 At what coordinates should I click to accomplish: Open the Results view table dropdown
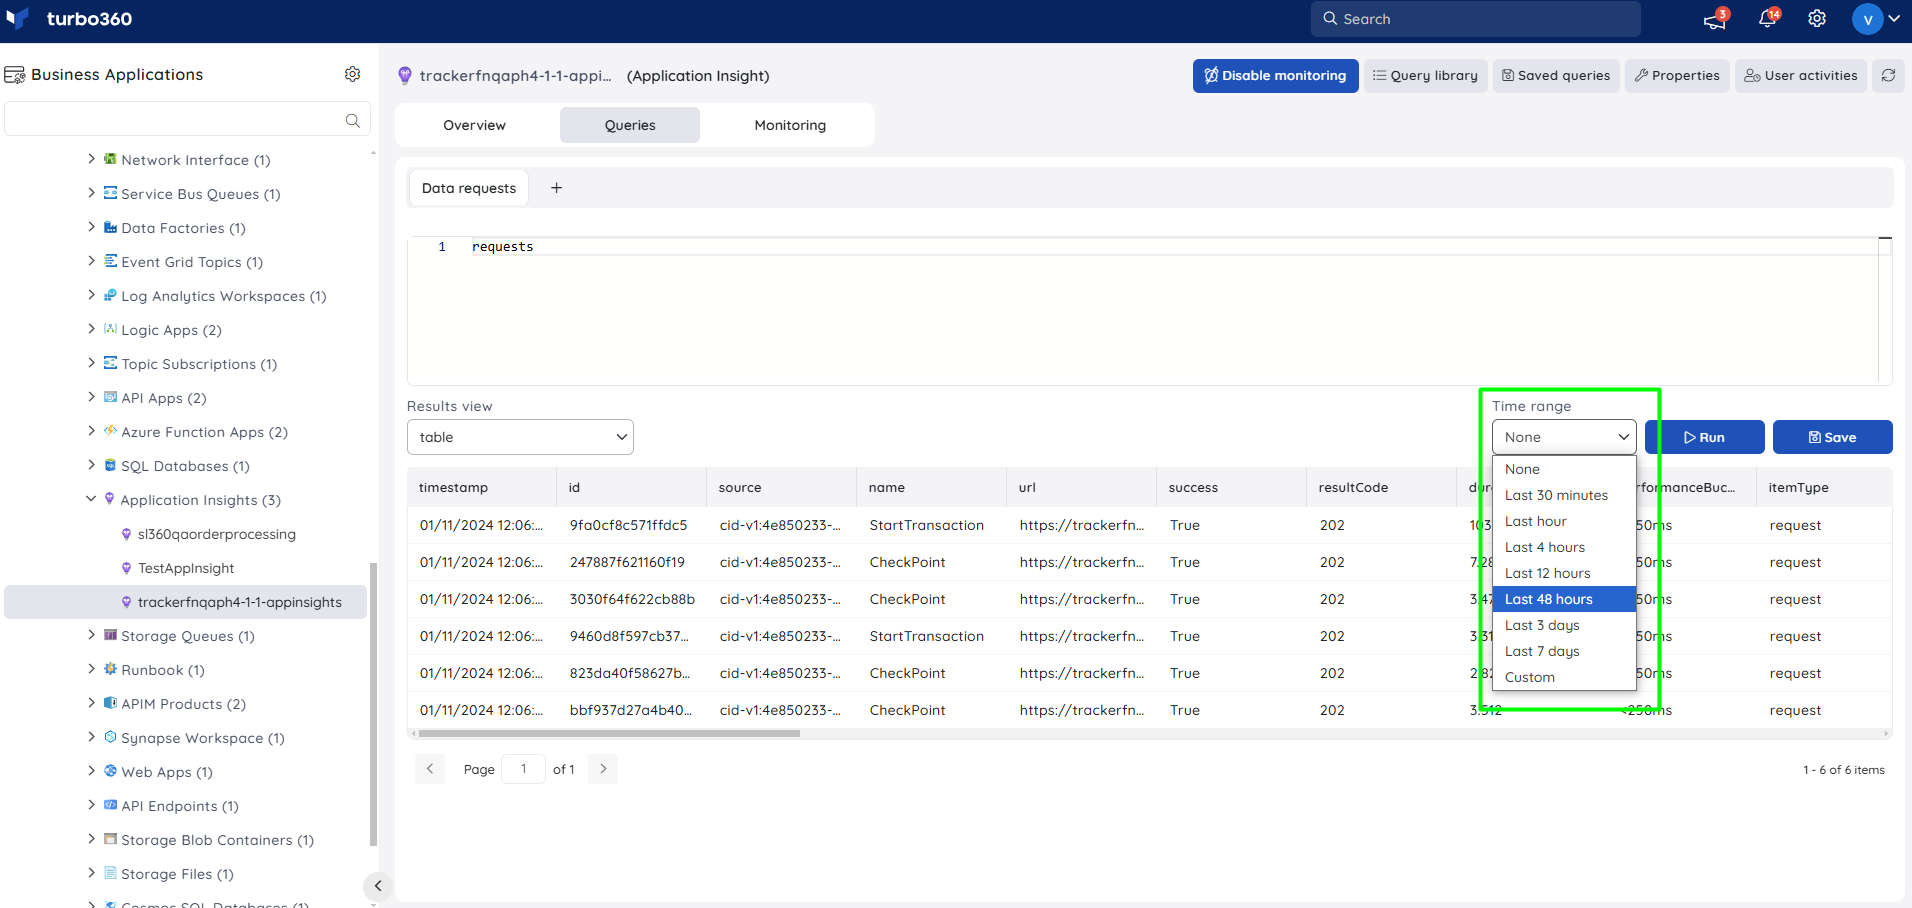tap(520, 437)
